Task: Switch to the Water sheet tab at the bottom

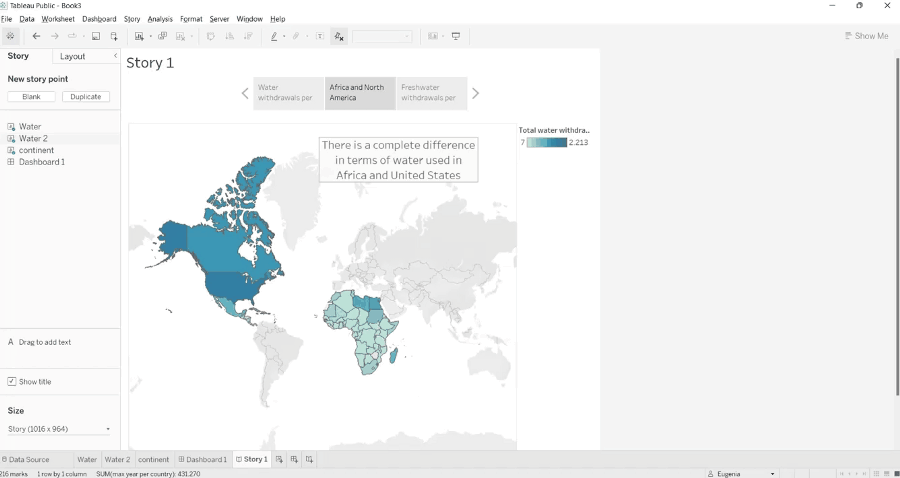Action: (x=87, y=459)
